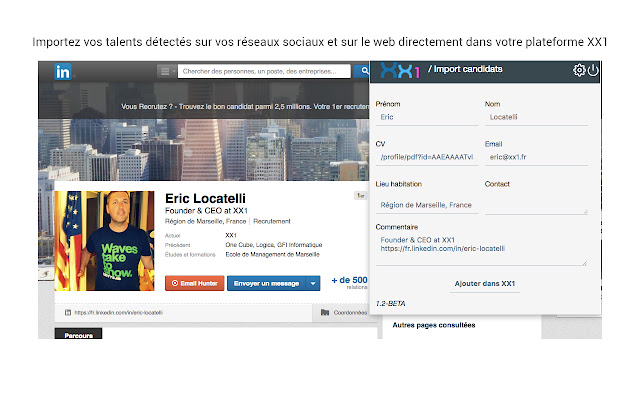This screenshot has width=640, height=400.
Task: Edit the CV profile pdf field
Action: (427, 157)
